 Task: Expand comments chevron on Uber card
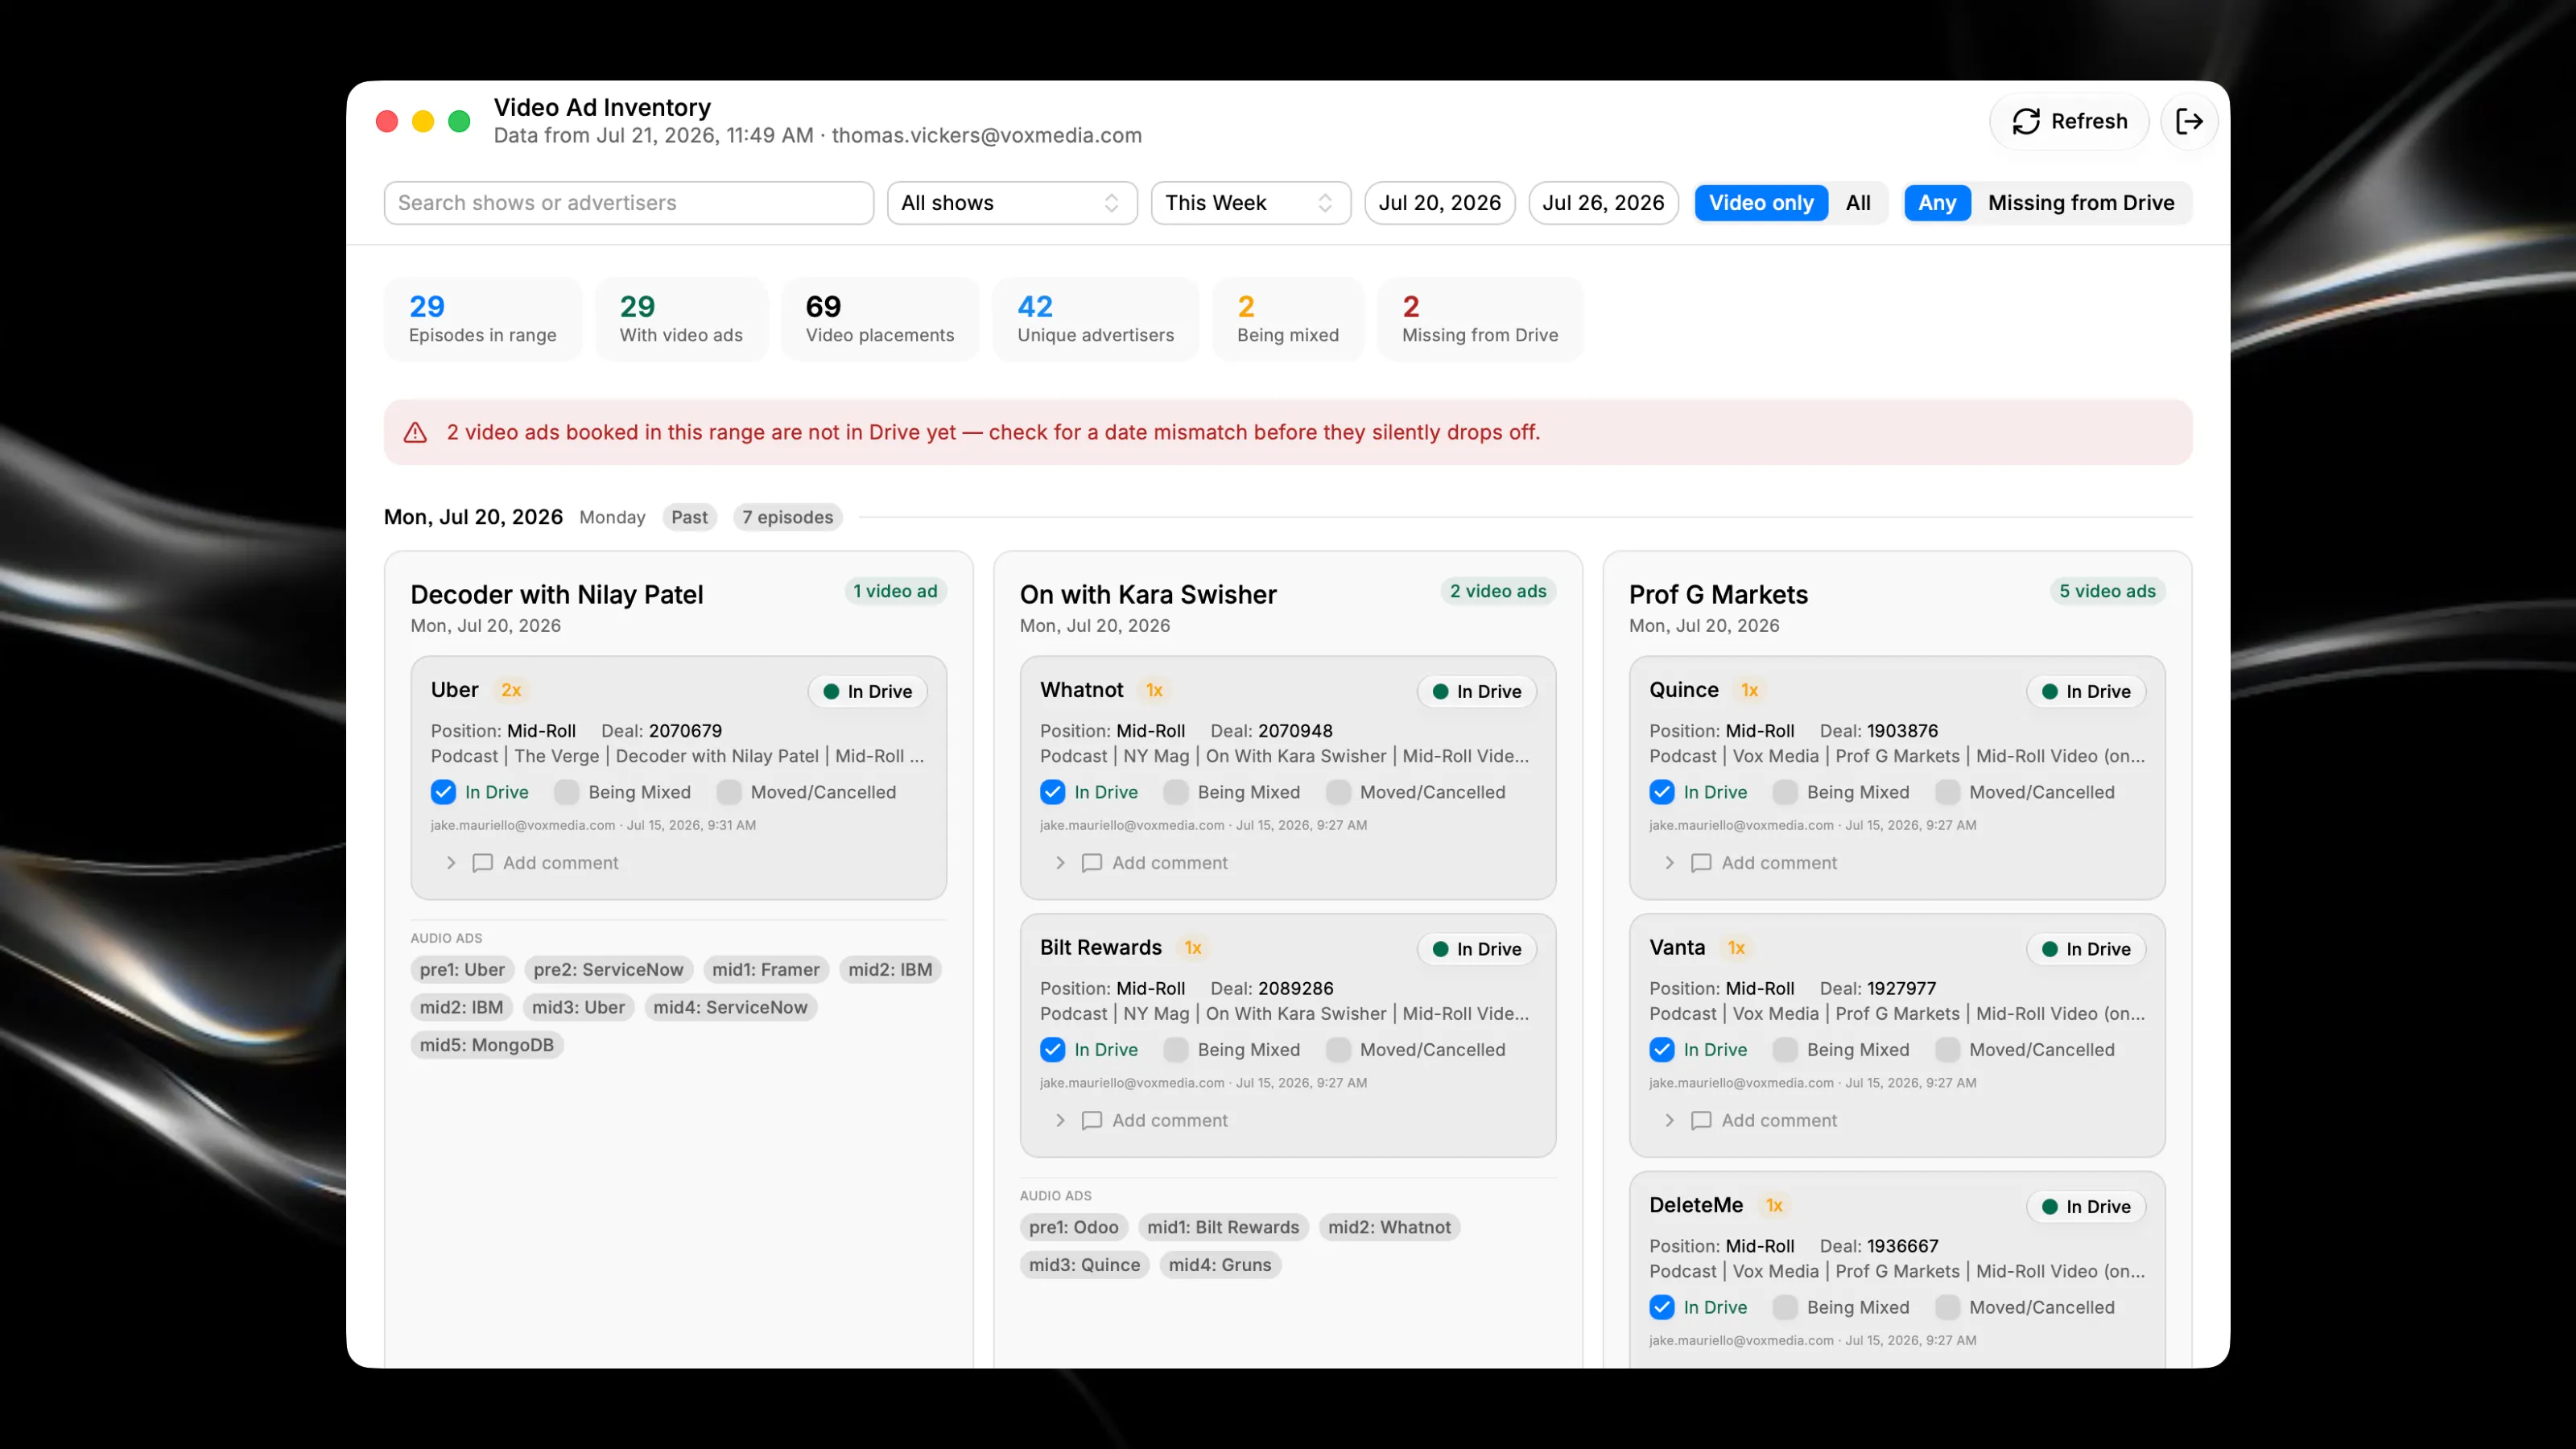(x=451, y=863)
